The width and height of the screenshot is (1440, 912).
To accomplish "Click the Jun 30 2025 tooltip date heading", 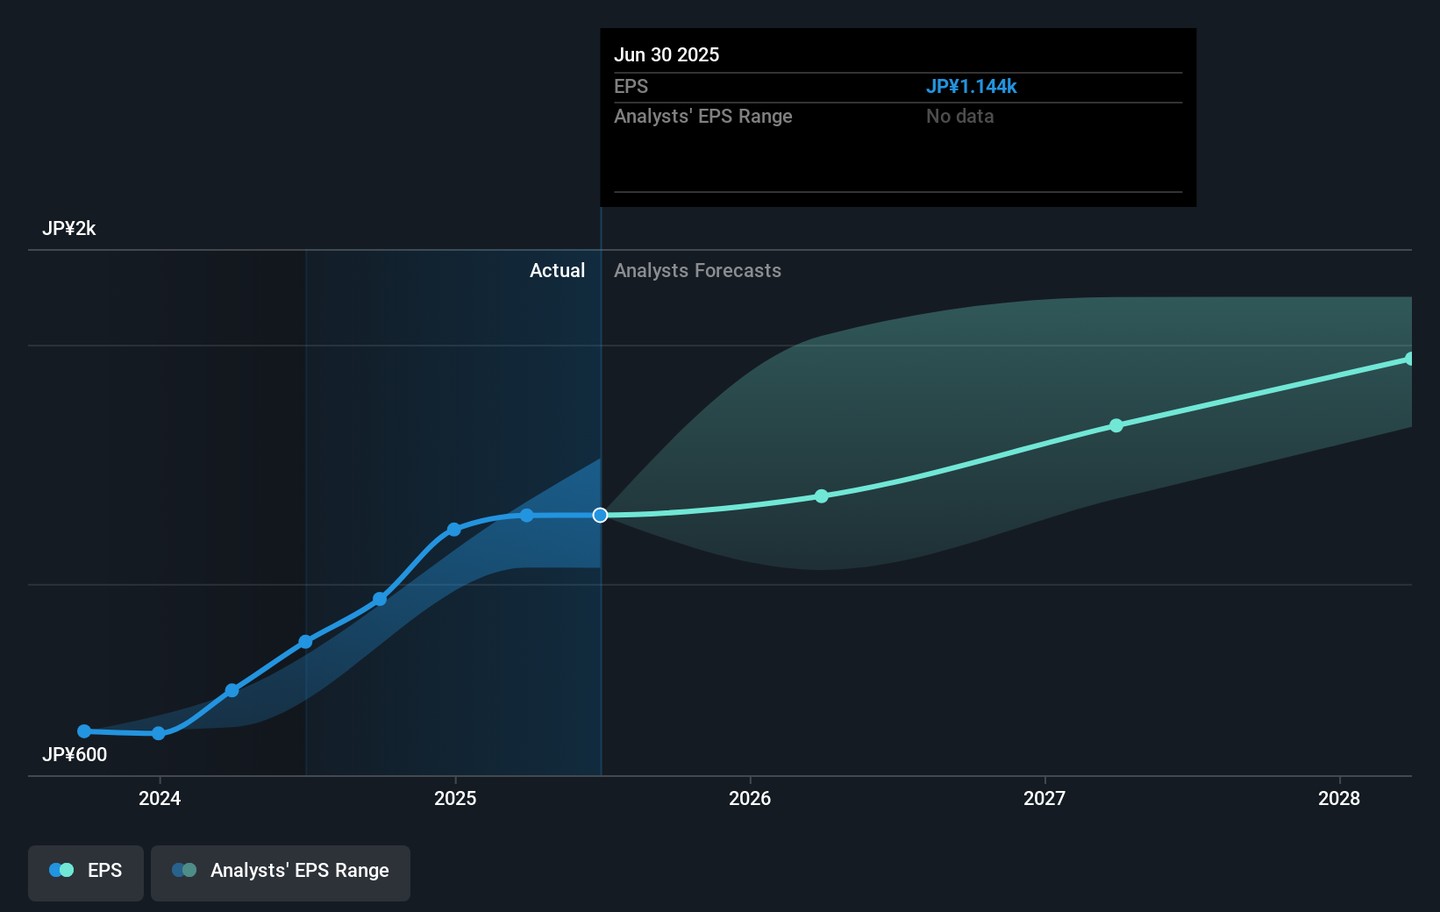I will [666, 55].
